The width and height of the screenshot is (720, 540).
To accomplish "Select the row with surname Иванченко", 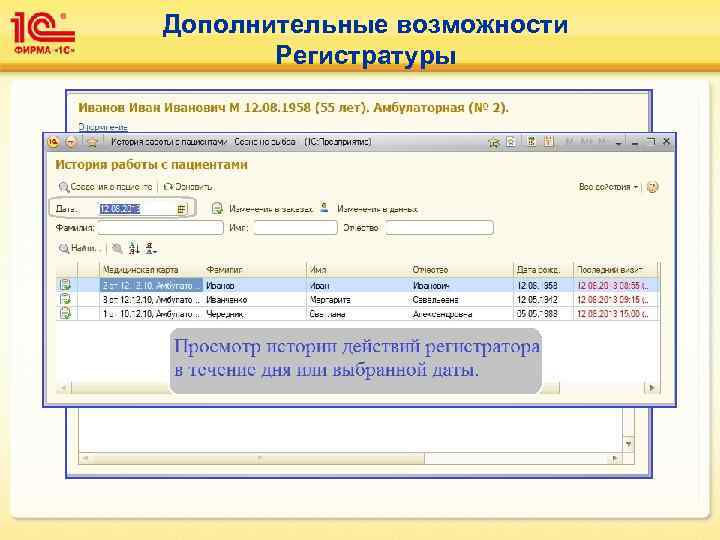I will (x=357, y=300).
